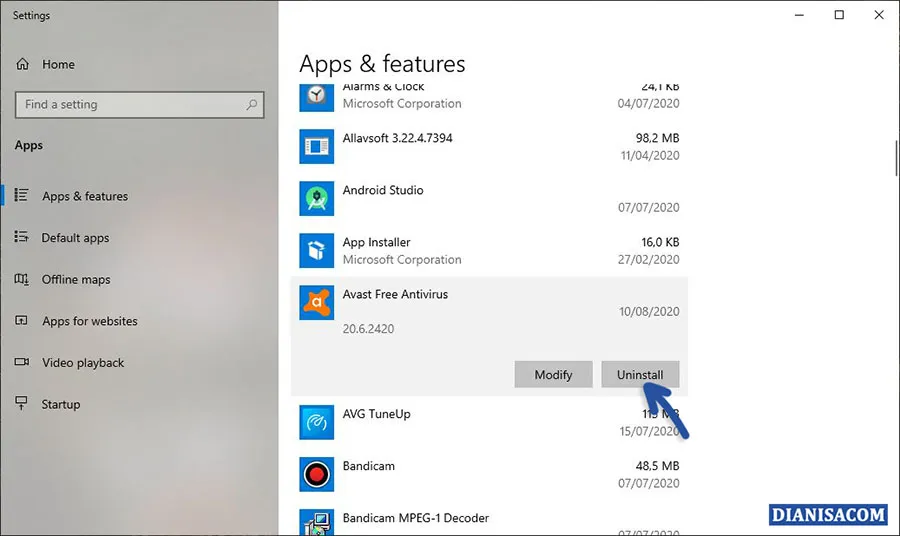Focus the Find a setting search box
This screenshot has width=900, height=536.
point(139,104)
